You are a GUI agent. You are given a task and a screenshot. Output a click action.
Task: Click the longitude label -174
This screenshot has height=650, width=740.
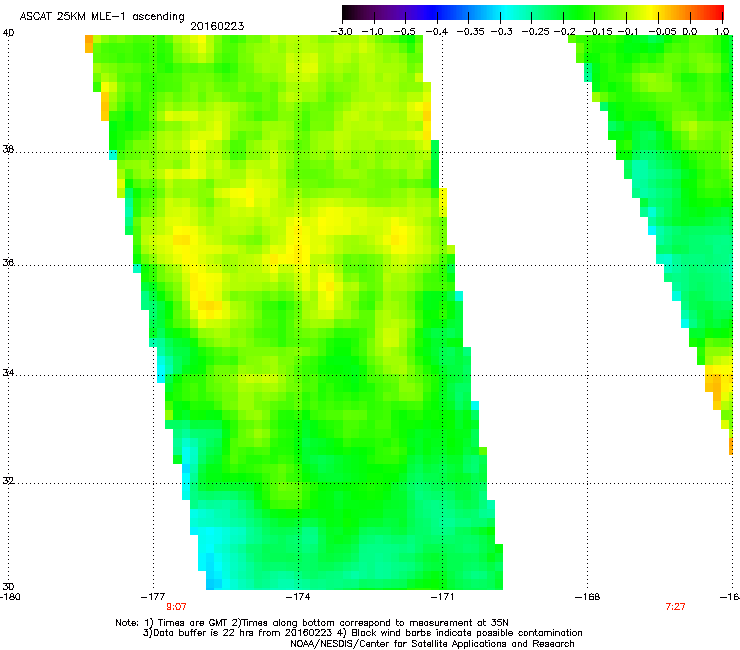pyautogui.click(x=298, y=597)
